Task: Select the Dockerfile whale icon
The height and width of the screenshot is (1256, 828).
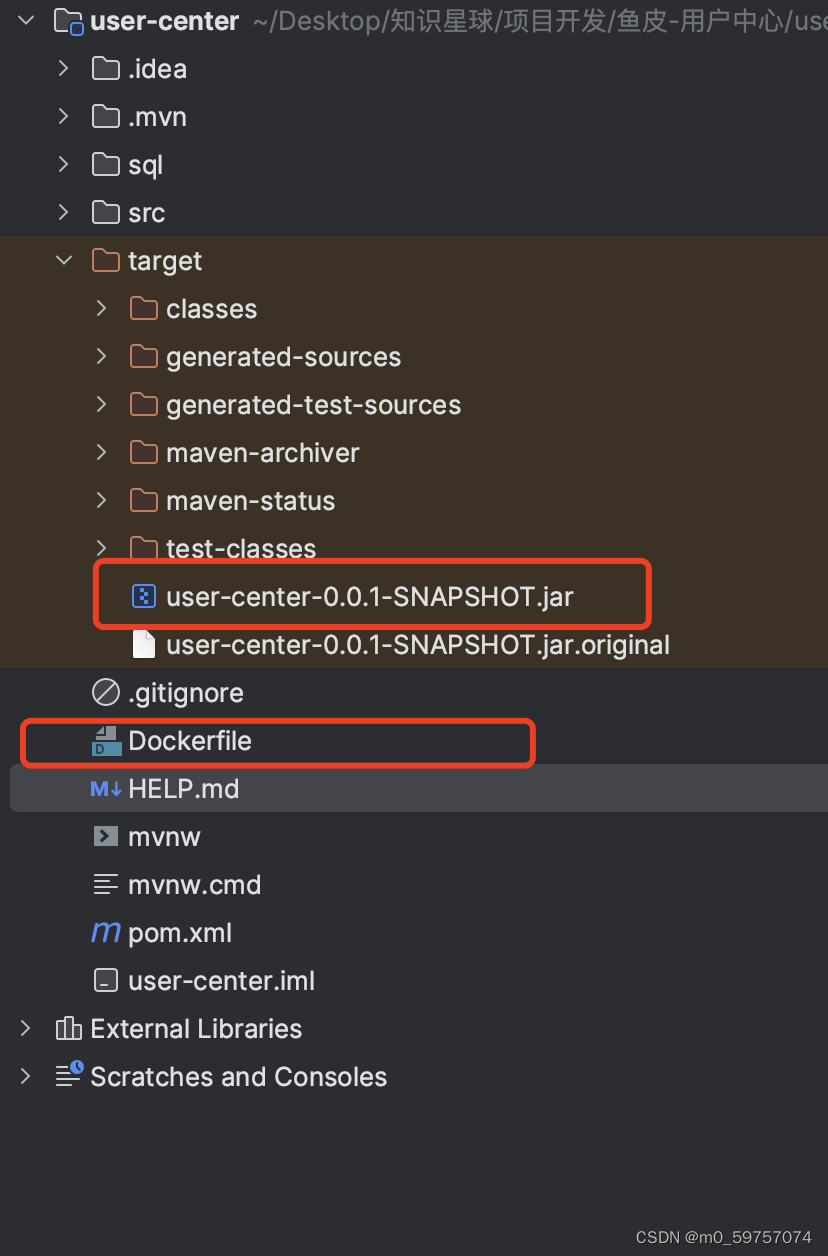Action: pyautogui.click(x=107, y=743)
